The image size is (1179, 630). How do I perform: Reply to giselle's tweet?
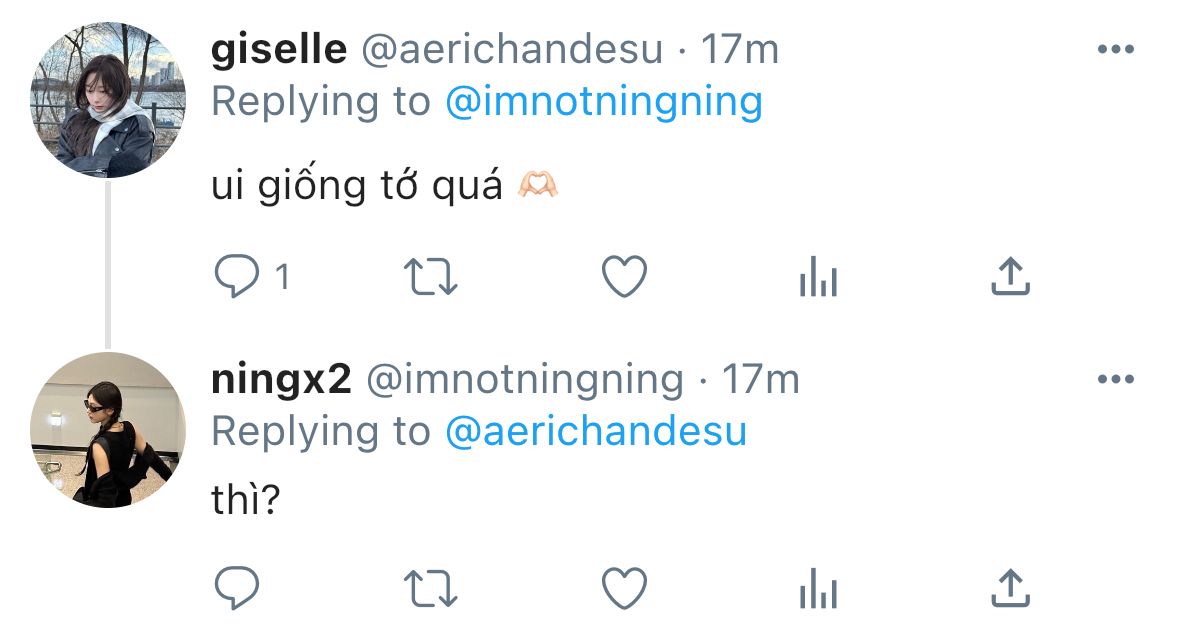[237, 277]
